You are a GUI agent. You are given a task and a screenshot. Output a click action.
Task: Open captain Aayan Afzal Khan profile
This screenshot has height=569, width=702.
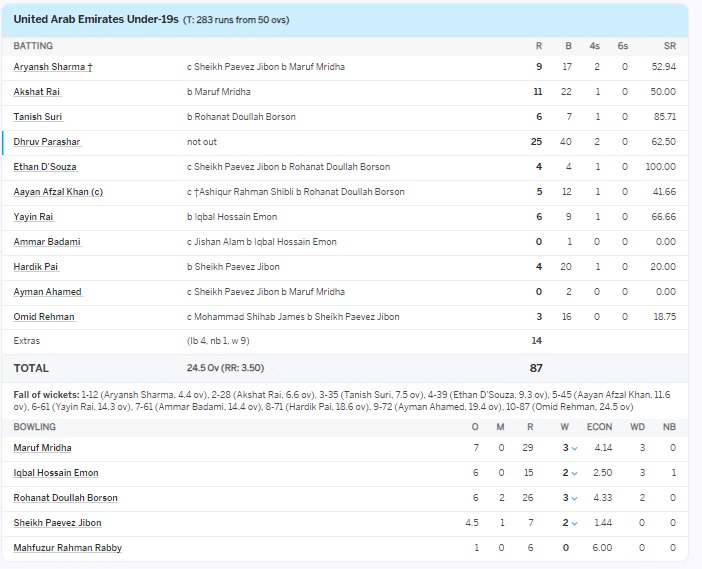58,192
